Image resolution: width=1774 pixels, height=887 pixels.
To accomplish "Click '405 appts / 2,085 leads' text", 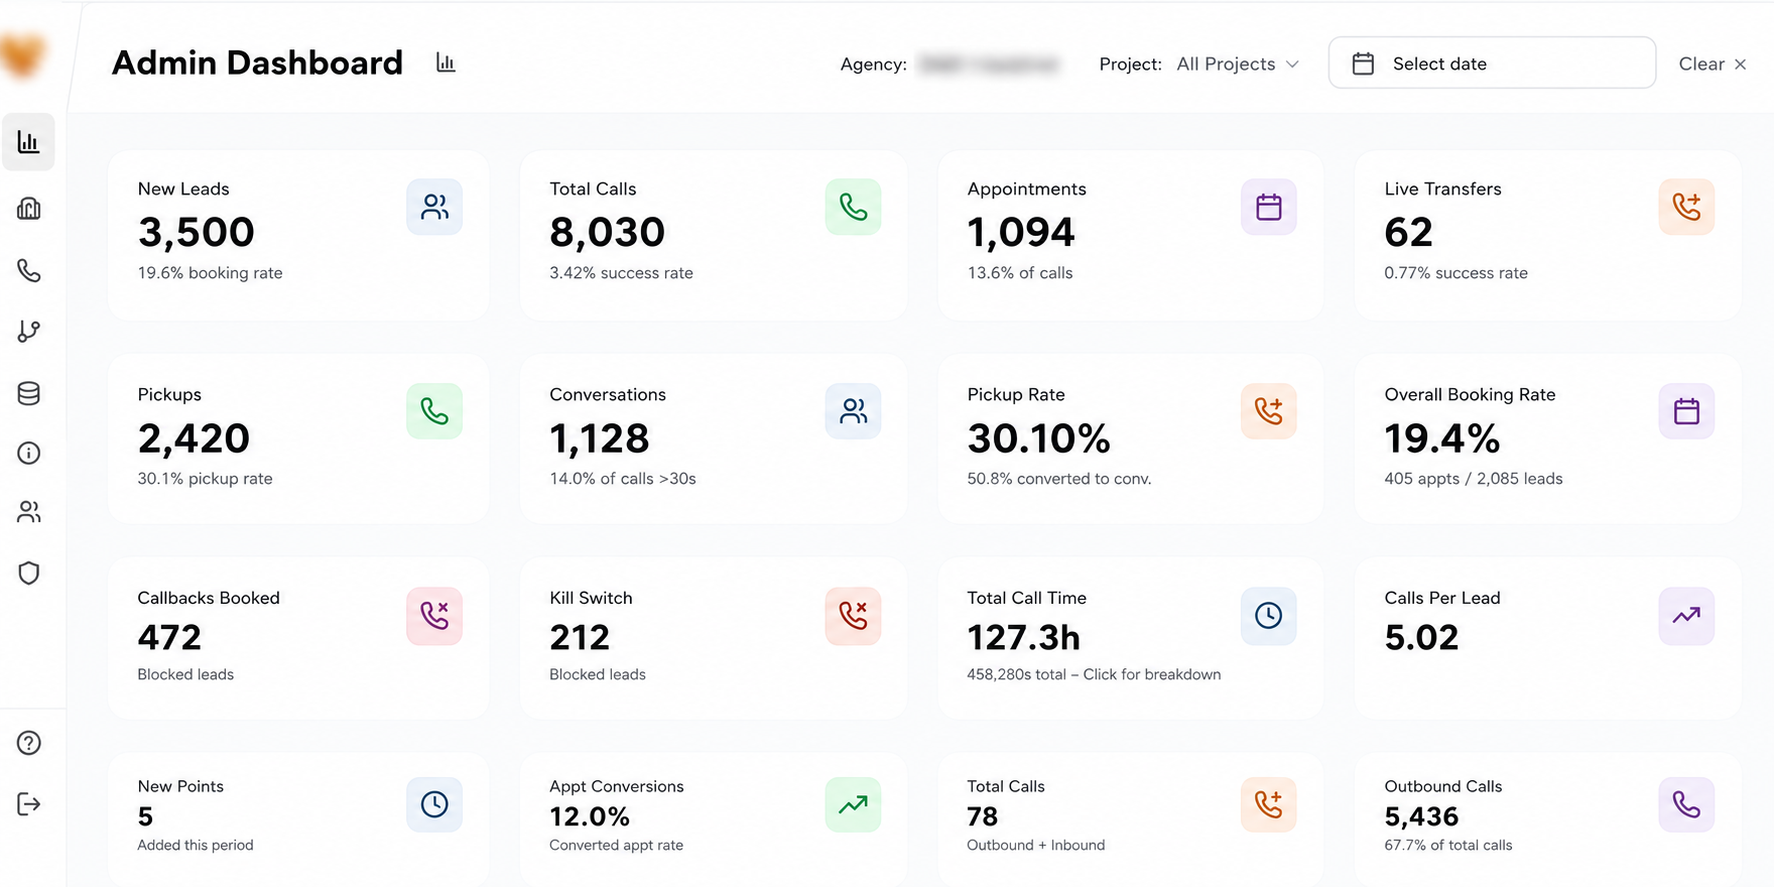I will click(1473, 479).
